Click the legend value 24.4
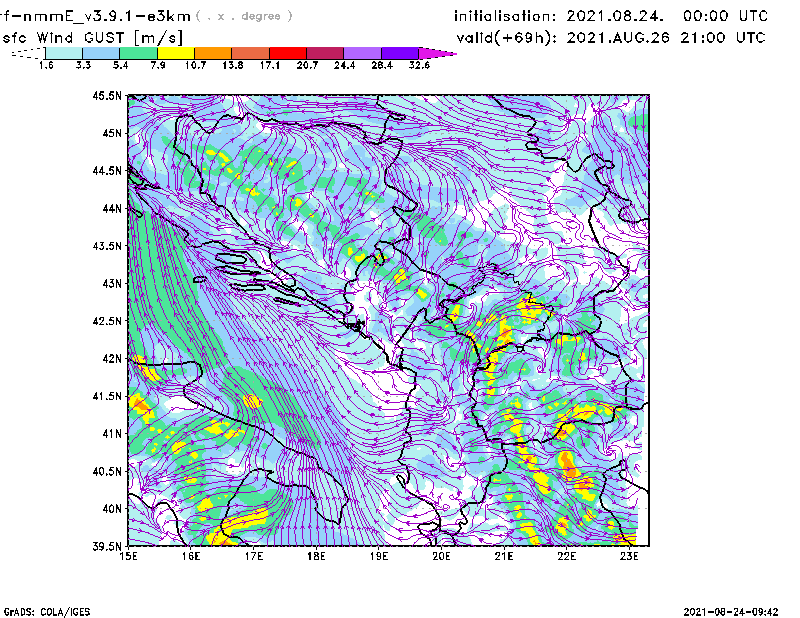 (344, 65)
